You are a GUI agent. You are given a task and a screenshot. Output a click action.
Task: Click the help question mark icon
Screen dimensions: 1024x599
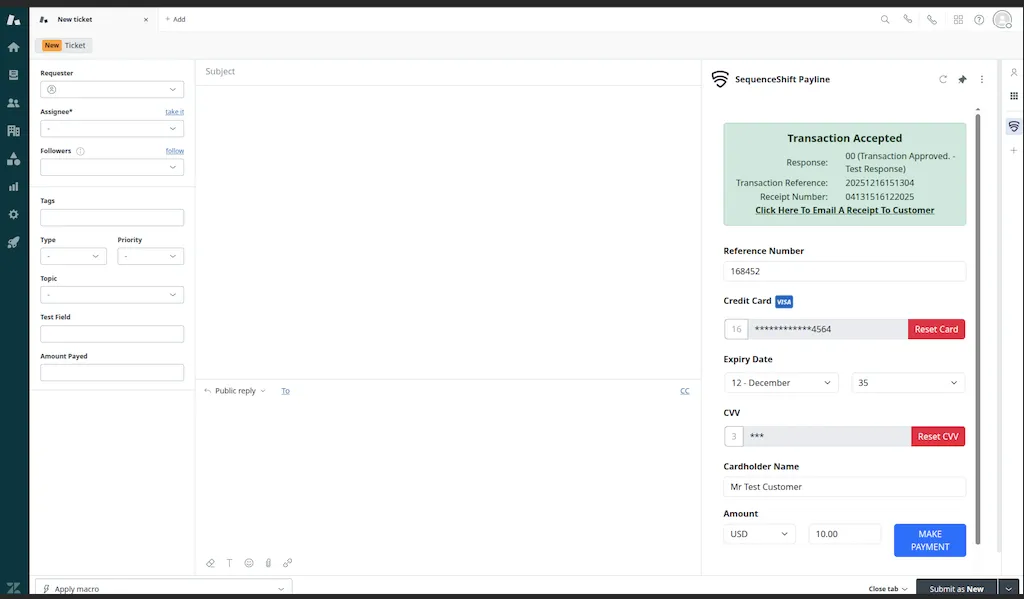point(979,19)
